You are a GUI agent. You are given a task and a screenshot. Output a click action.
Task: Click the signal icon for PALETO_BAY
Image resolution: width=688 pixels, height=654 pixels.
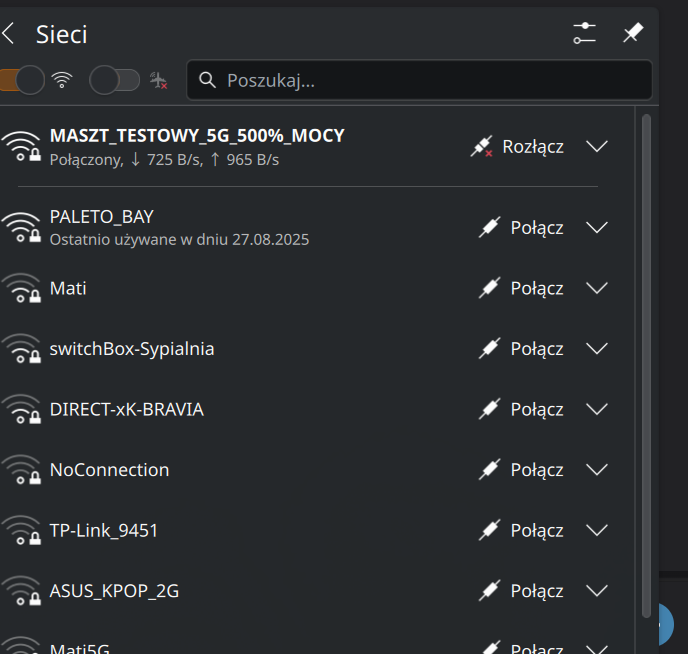click(20, 228)
